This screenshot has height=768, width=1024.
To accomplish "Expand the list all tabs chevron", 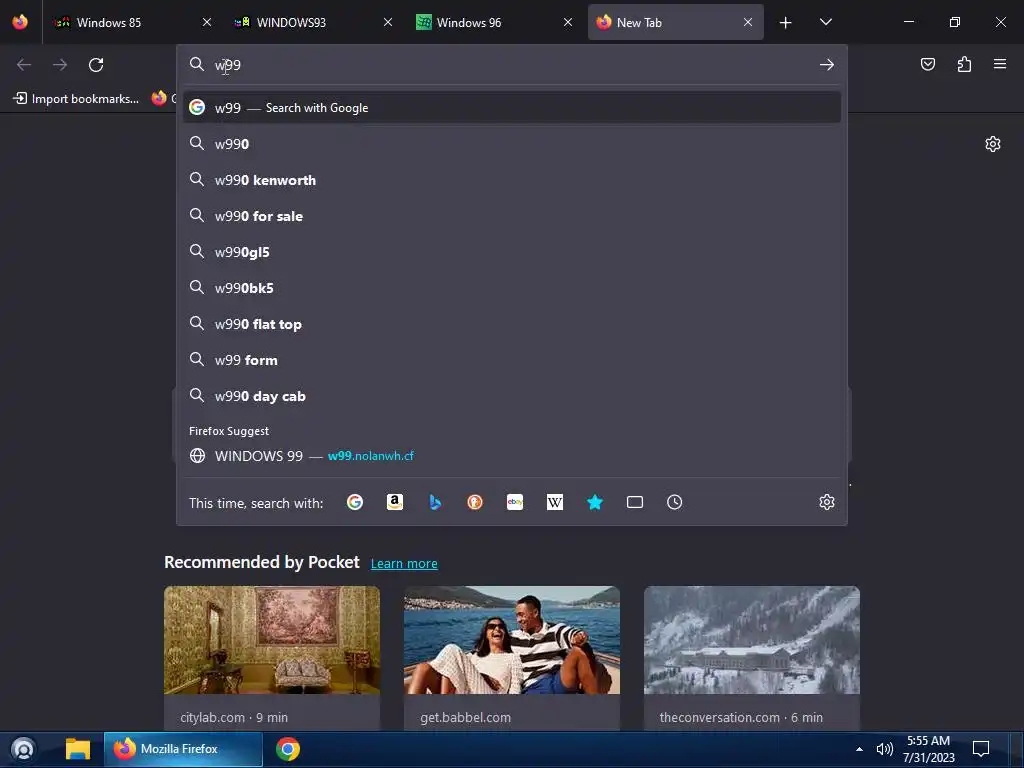I will pos(825,22).
